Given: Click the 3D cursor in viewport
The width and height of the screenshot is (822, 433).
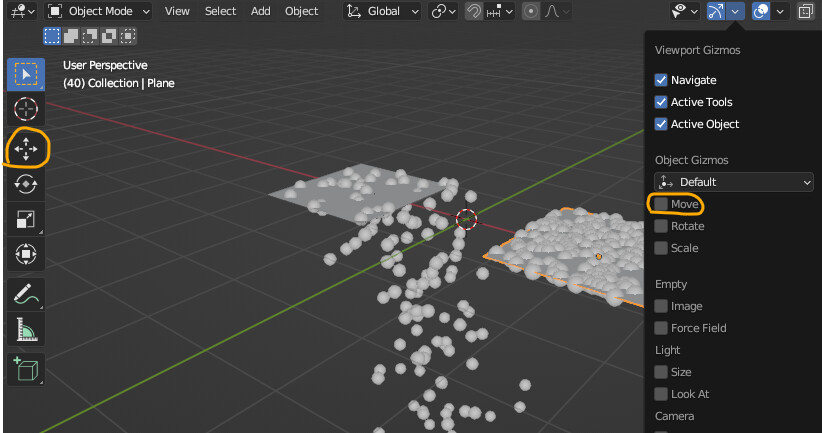Looking at the screenshot, I should pos(466,219).
